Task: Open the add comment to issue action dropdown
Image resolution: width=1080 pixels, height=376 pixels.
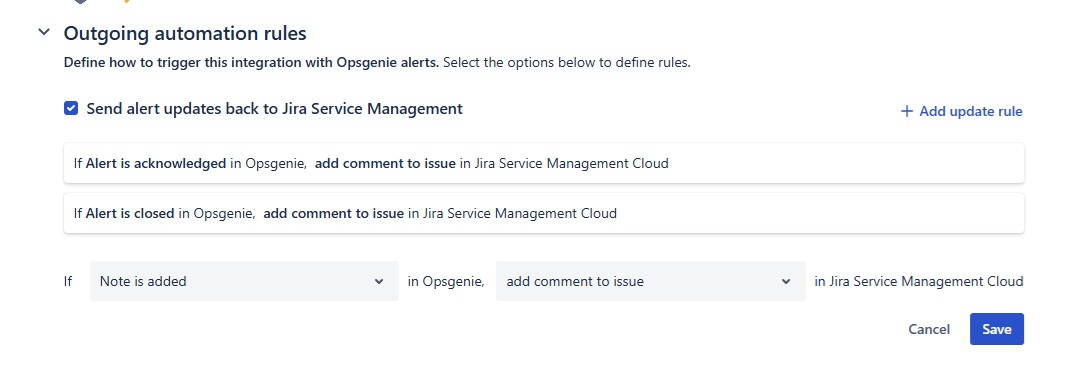Action: [x=650, y=281]
